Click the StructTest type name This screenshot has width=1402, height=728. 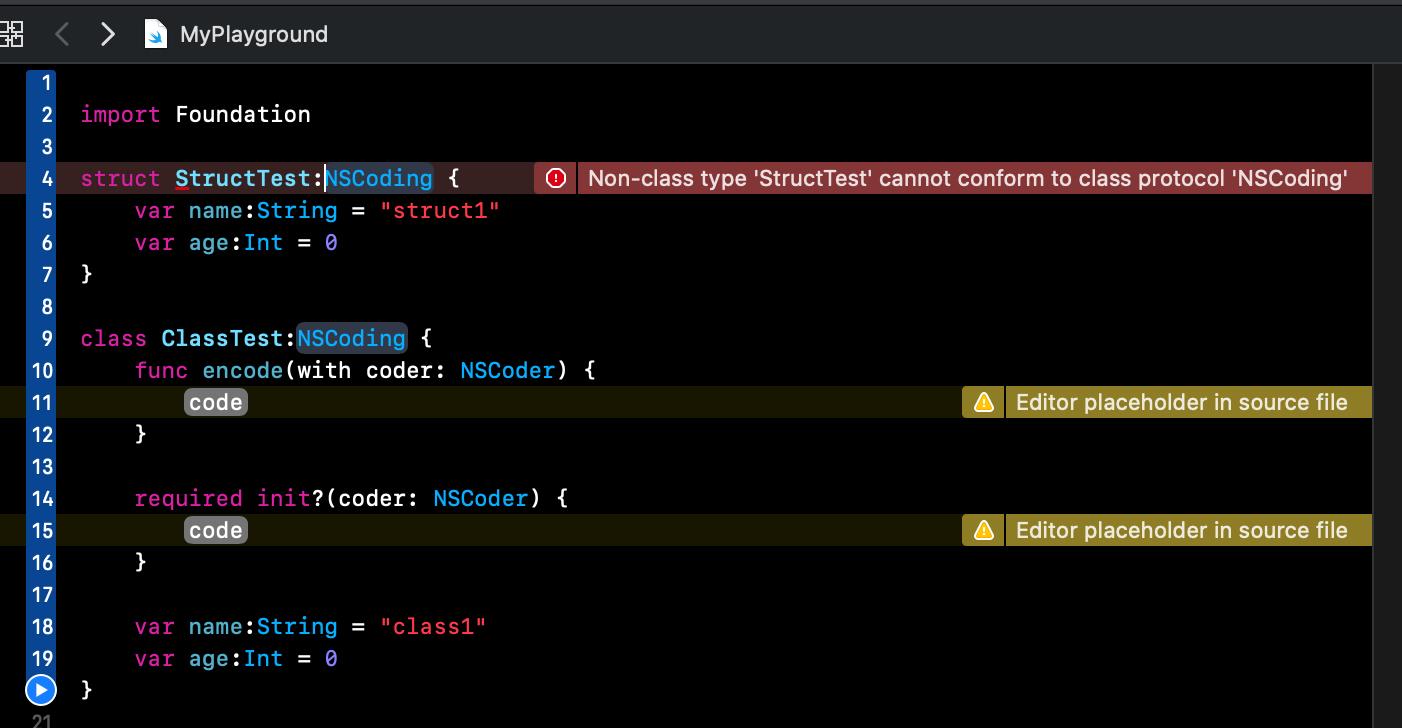point(243,178)
